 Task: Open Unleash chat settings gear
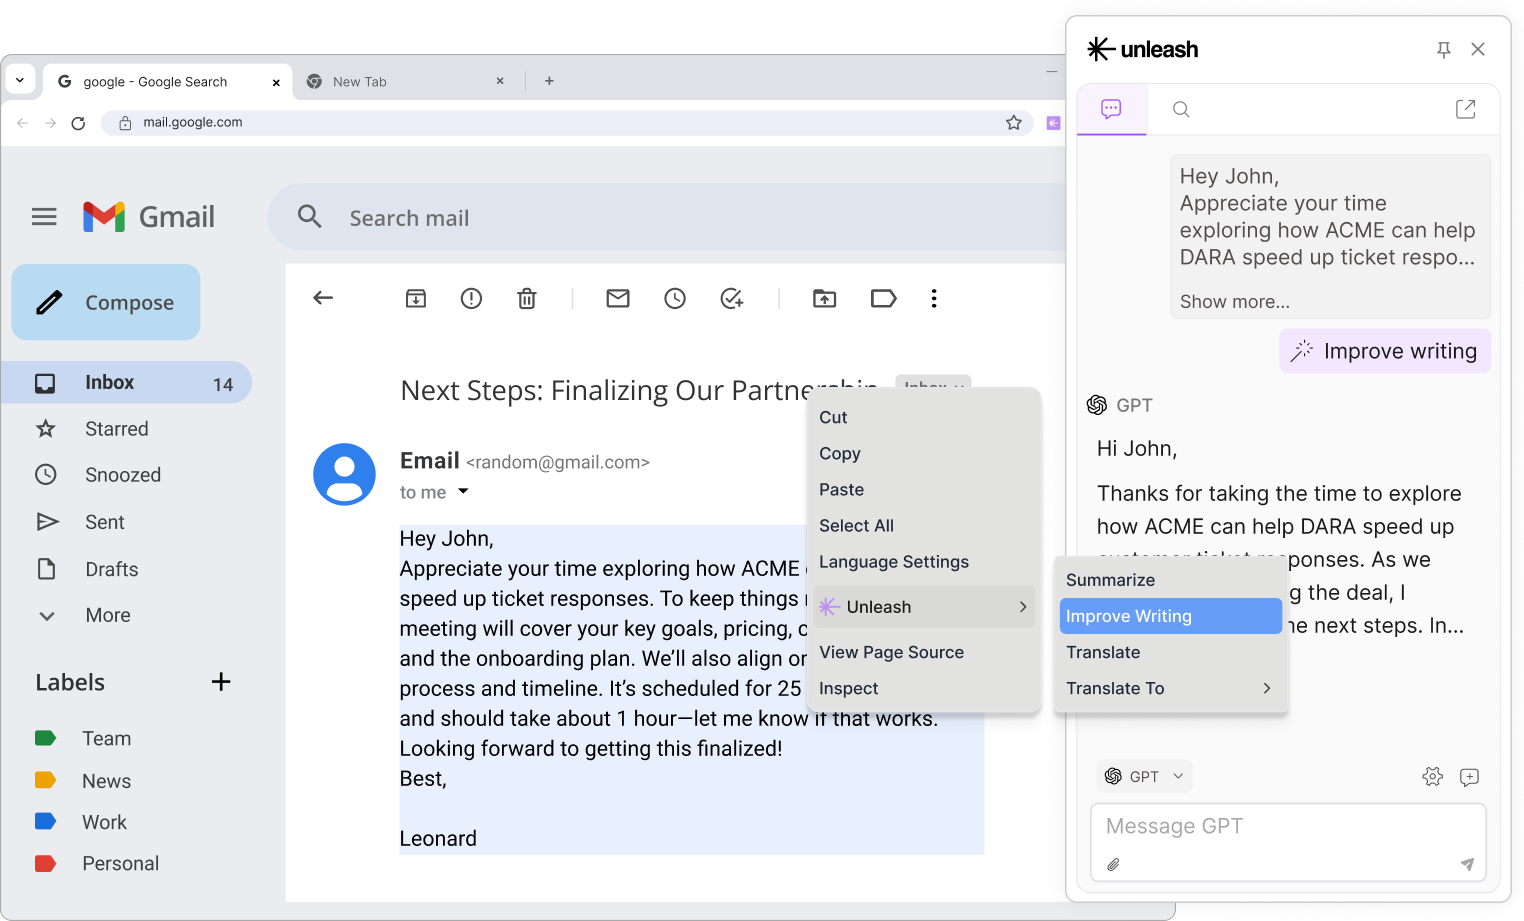click(x=1433, y=776)
